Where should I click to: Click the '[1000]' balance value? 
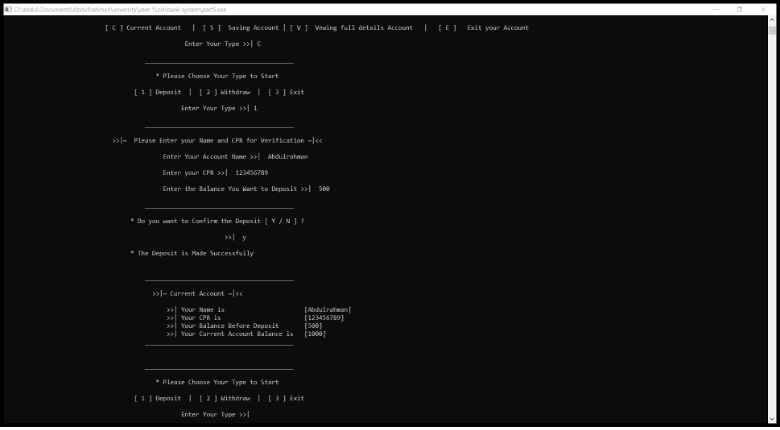coord(315,334)
